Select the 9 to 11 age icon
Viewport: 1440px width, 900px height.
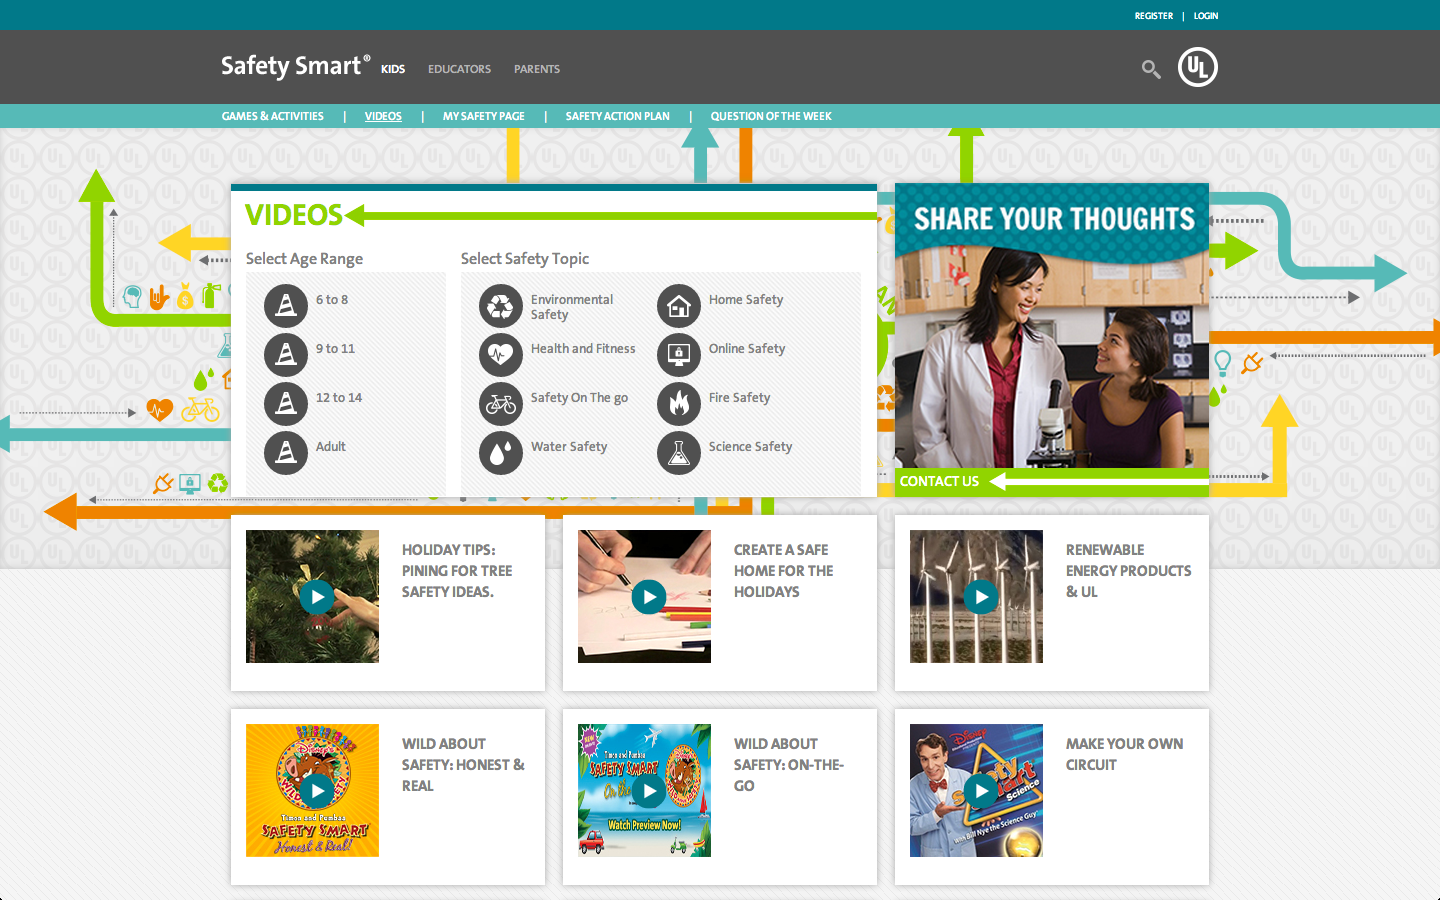286,355
